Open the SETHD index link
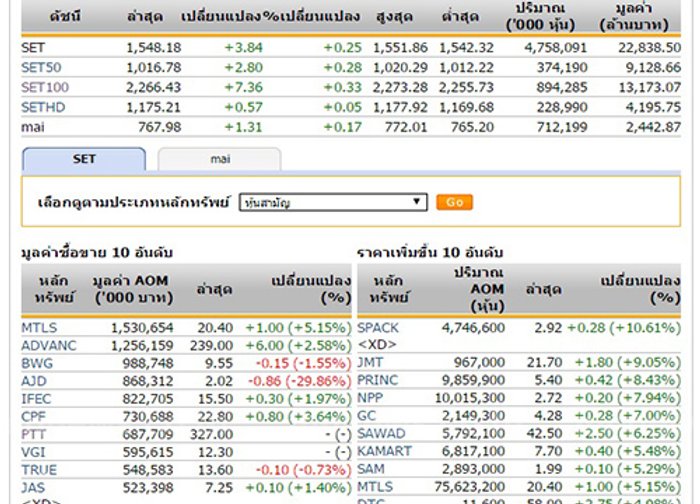Viewport: 700px width, 504px height. pyautogui.click(x=43, y=107)
